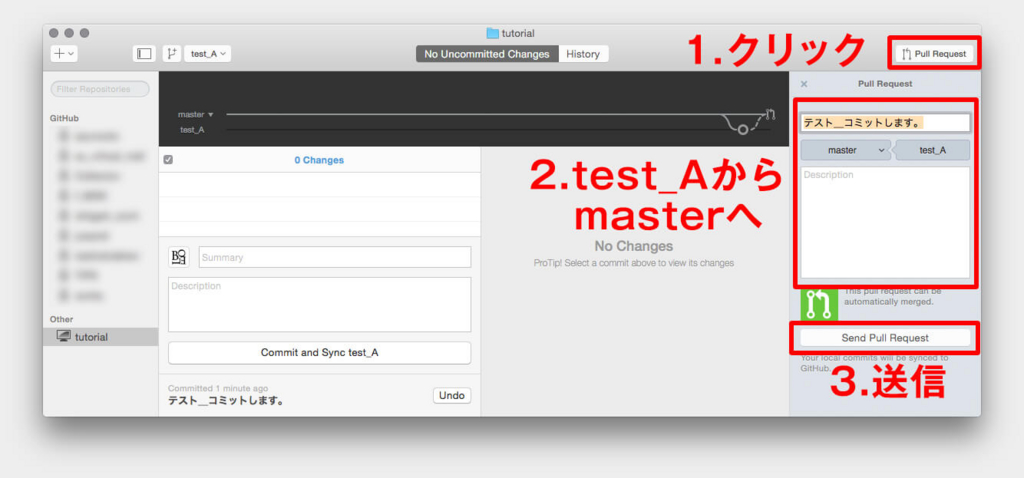Click the 0 Changes header

(x=319, y=160)
